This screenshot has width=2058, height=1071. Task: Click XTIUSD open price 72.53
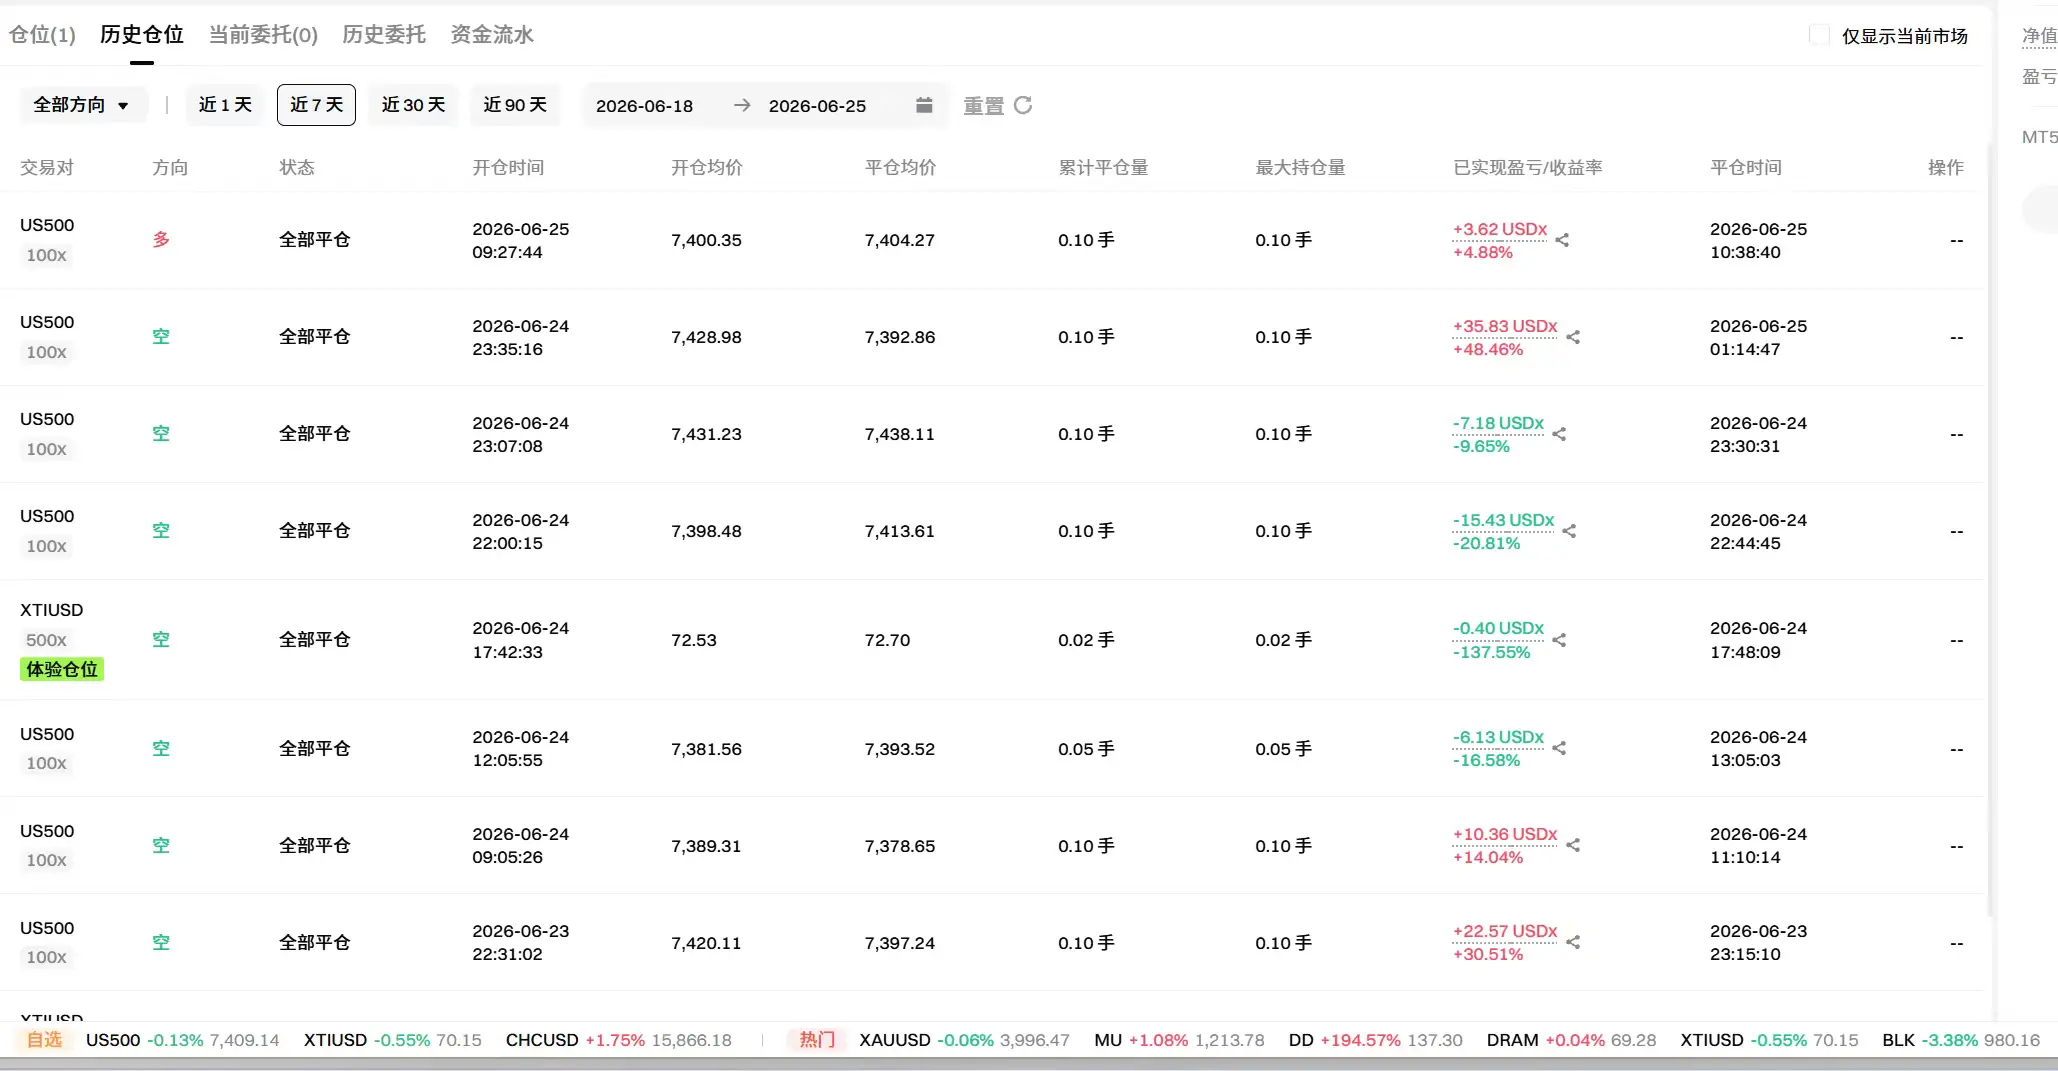pyautogui.click(x=694, y=640)
